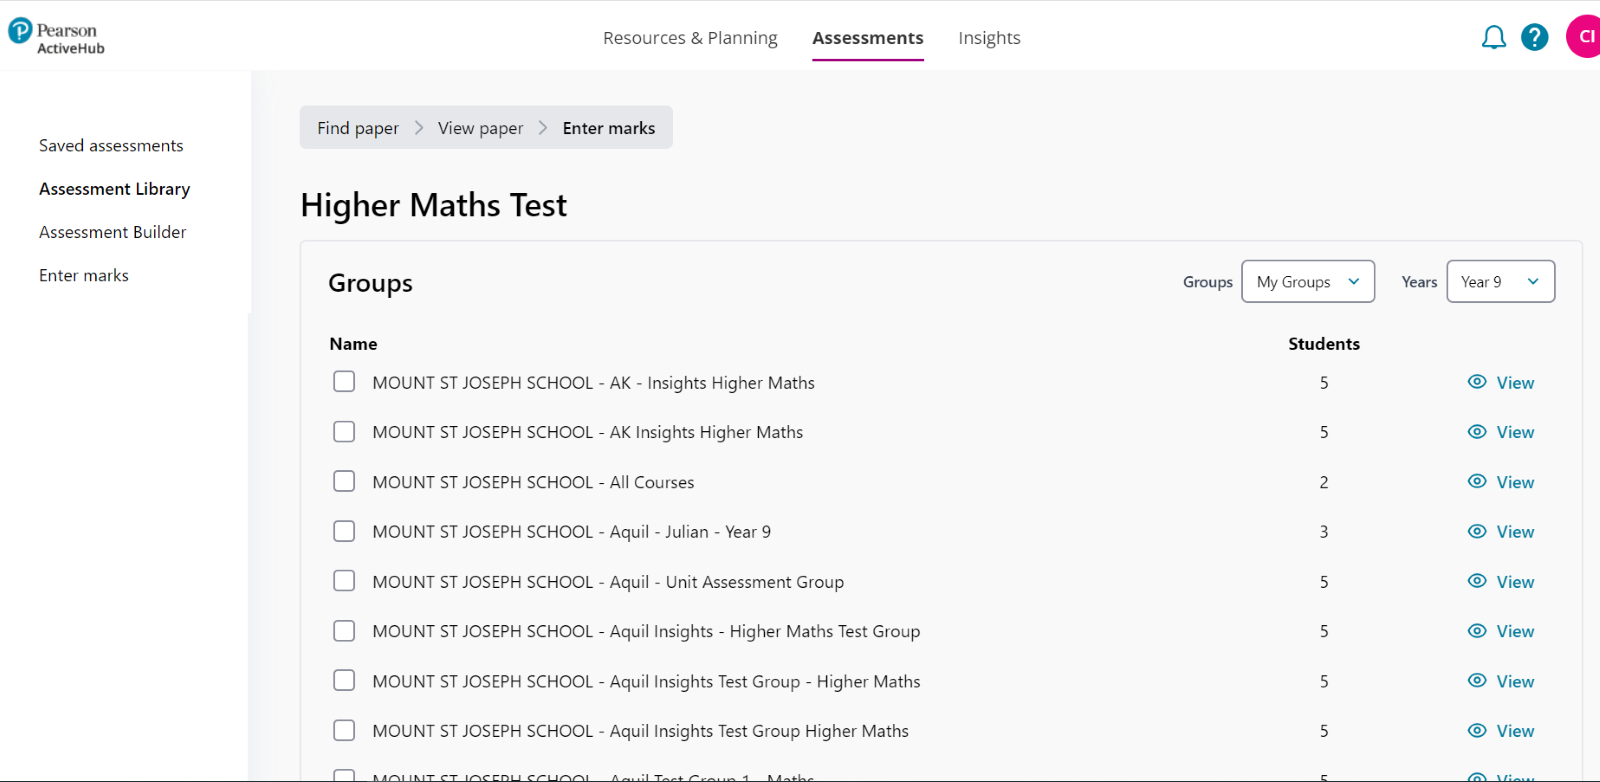Image resolution: width=1600 pixels, height=782 pixels.
Task: Click eye icon for AK Insights Higher Maths row
Action: (1477, 432)
